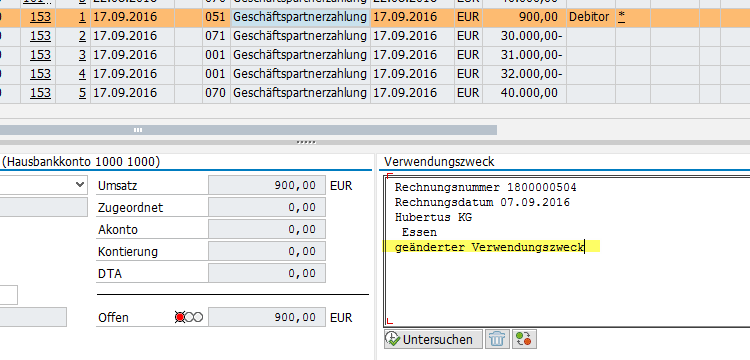Click the Zugeordnet amount field
750x360 pixels.
coord(267,207)
